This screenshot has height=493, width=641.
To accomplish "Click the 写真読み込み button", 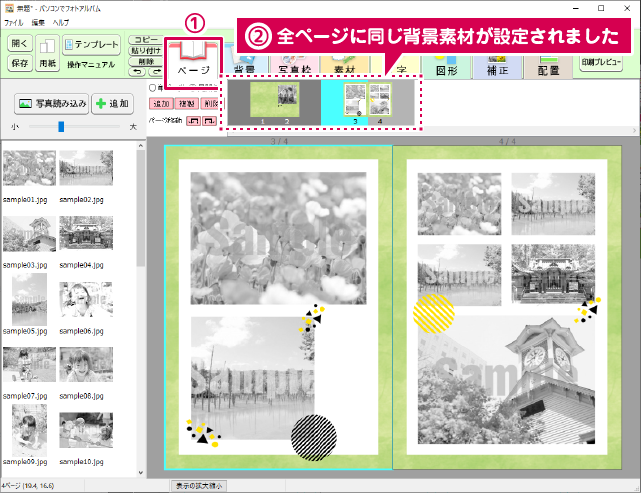I will point(52,104).
